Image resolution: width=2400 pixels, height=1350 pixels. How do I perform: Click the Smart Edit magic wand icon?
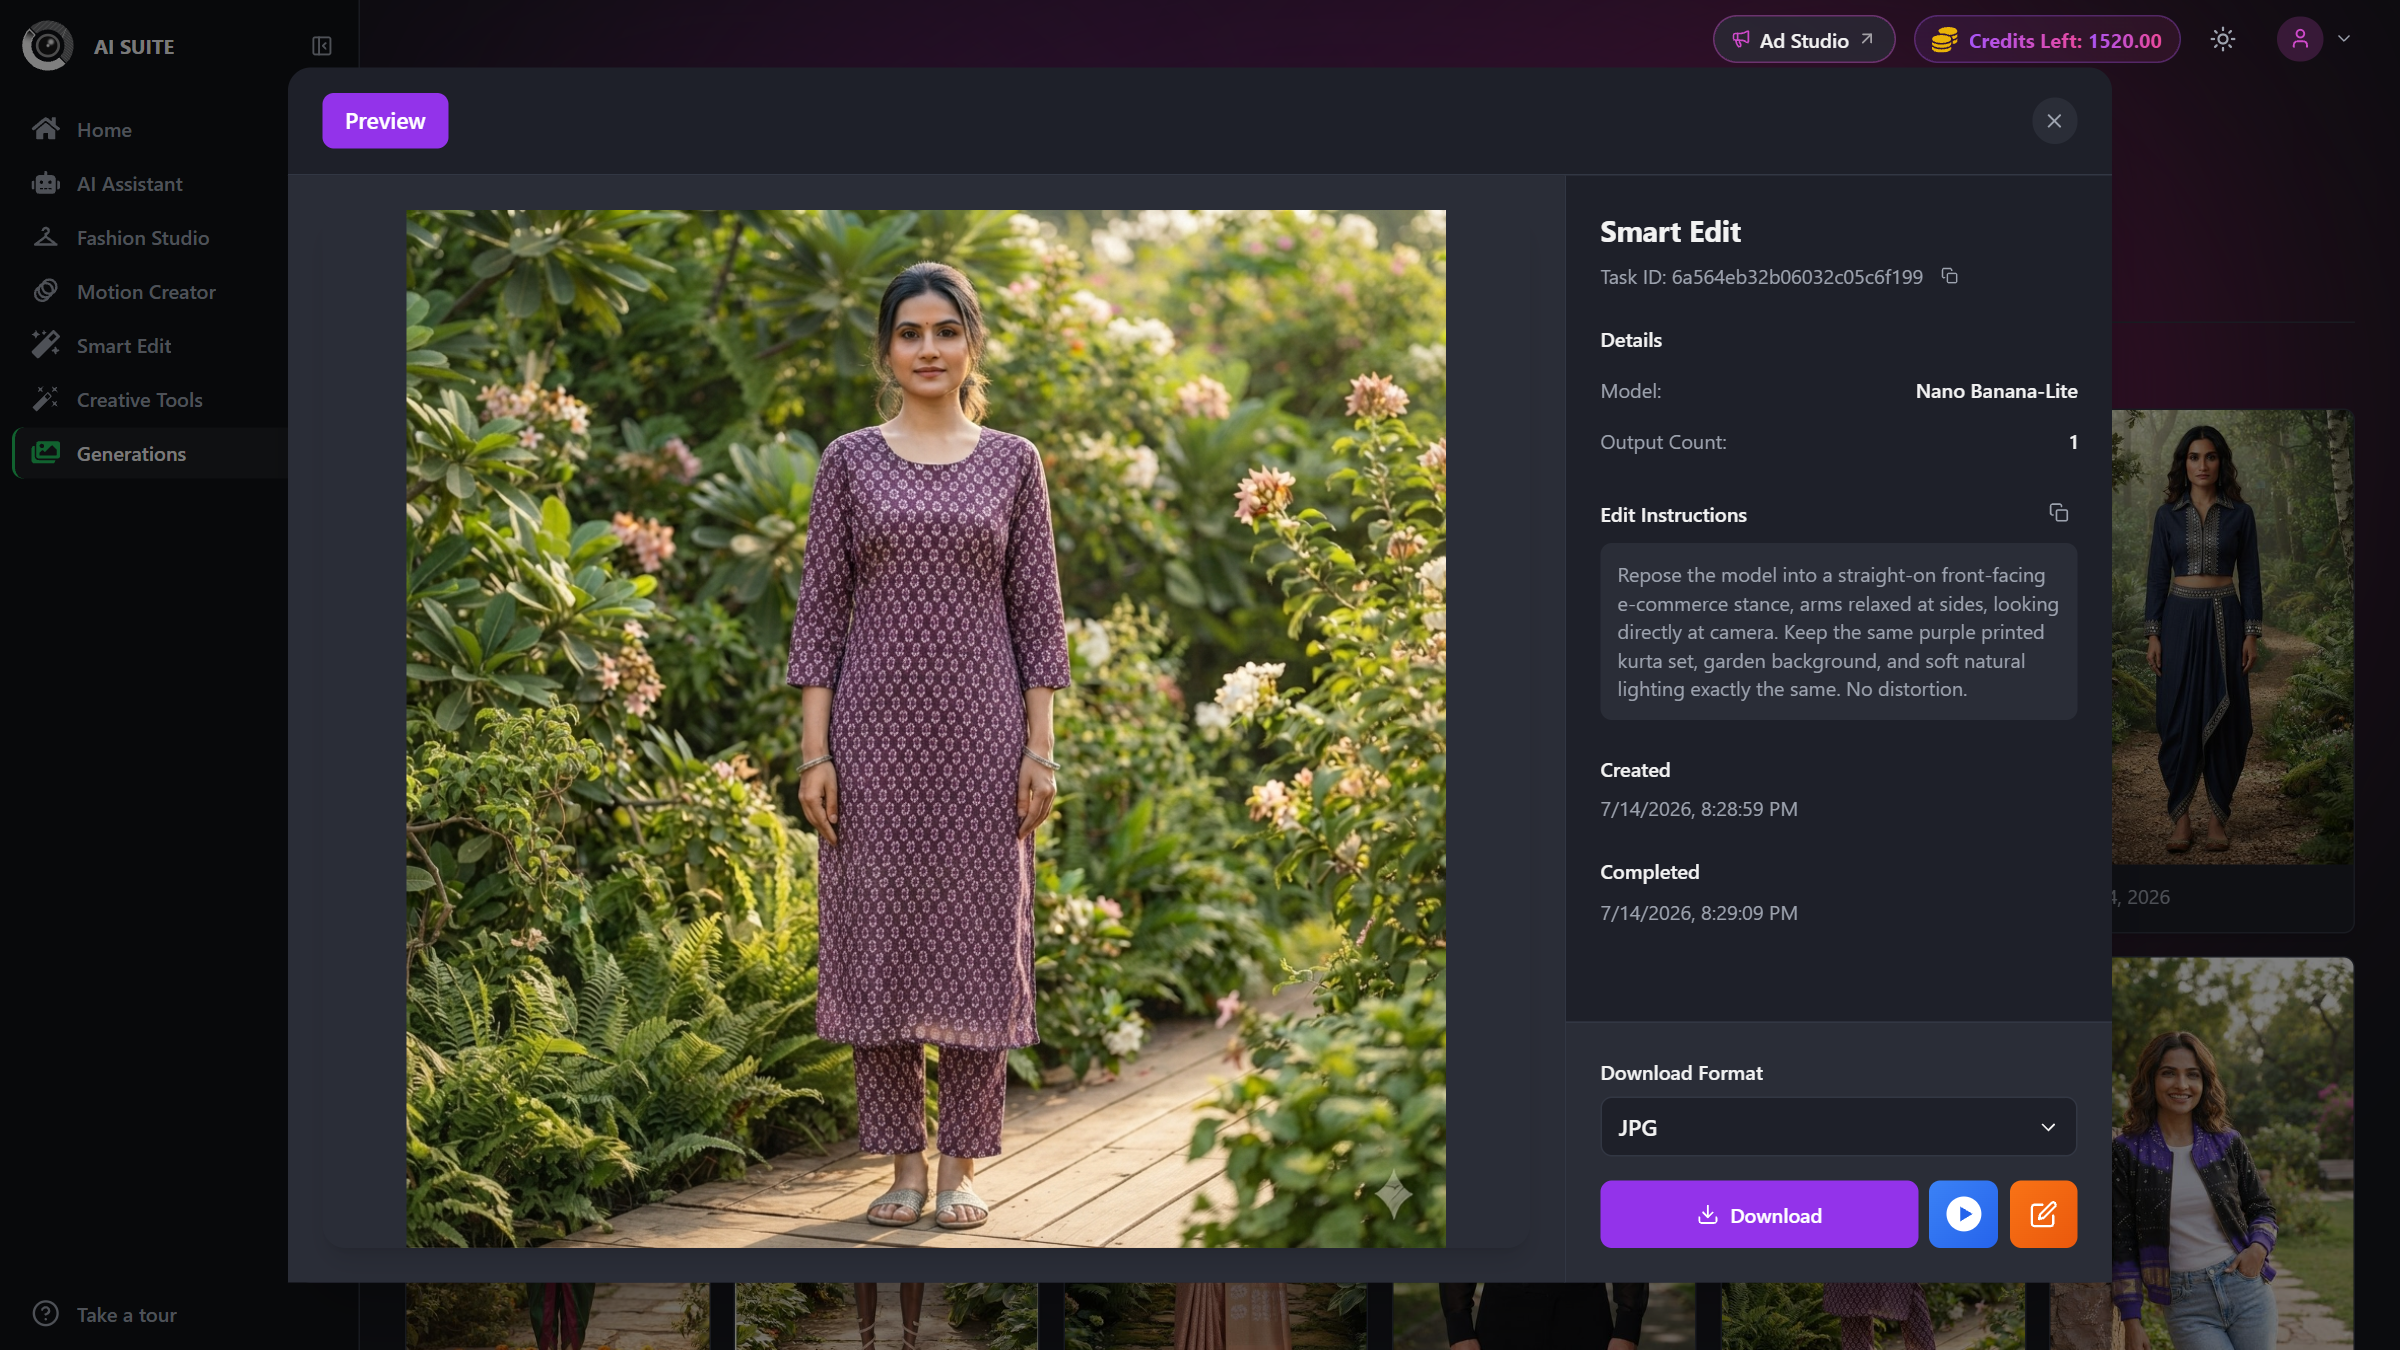pyautogui.click(x=46, y=345)
